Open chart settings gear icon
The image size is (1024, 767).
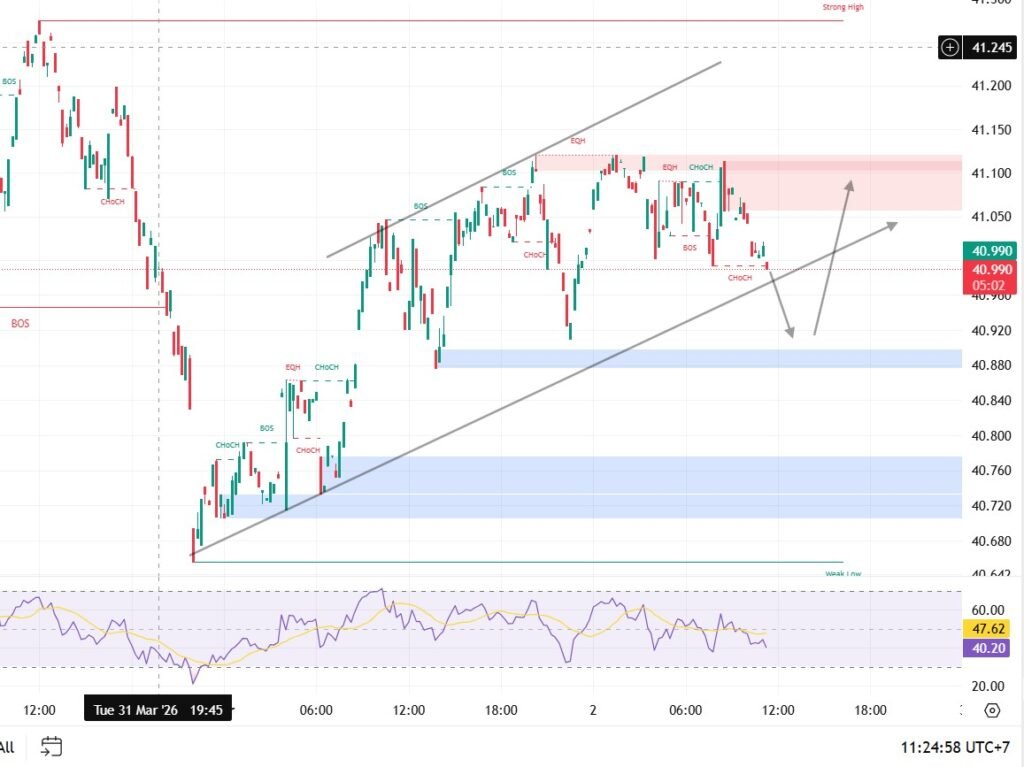[991, 710]
